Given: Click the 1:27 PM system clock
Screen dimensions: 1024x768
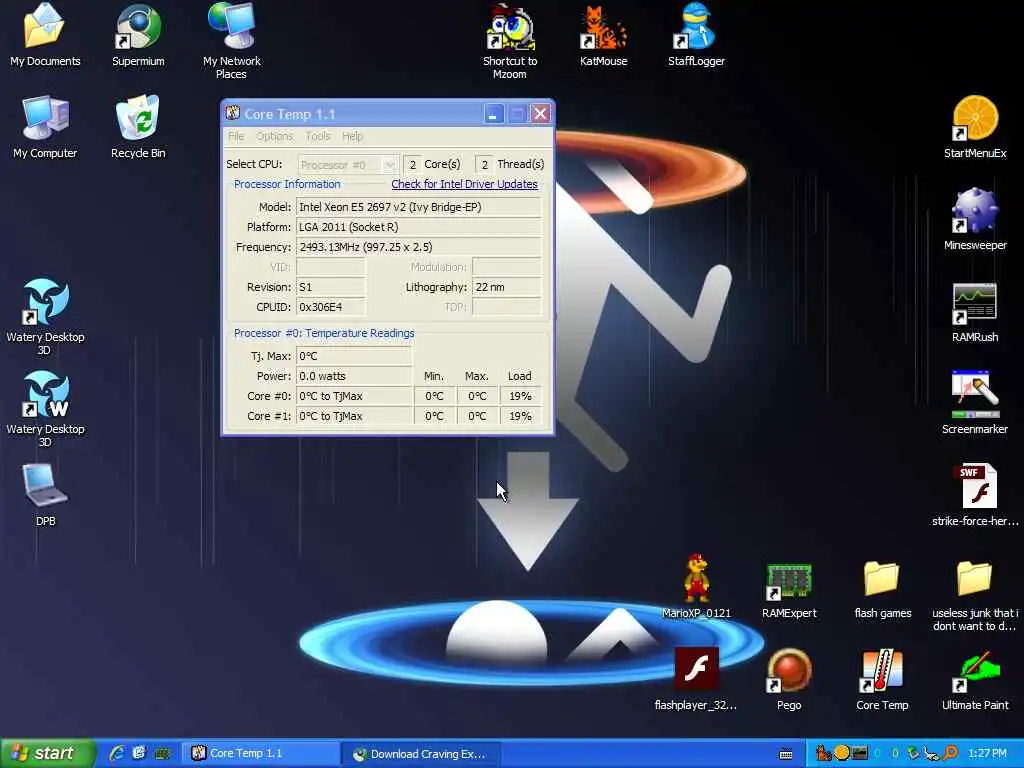Looking at the screenshot, I should coord(987,754).
